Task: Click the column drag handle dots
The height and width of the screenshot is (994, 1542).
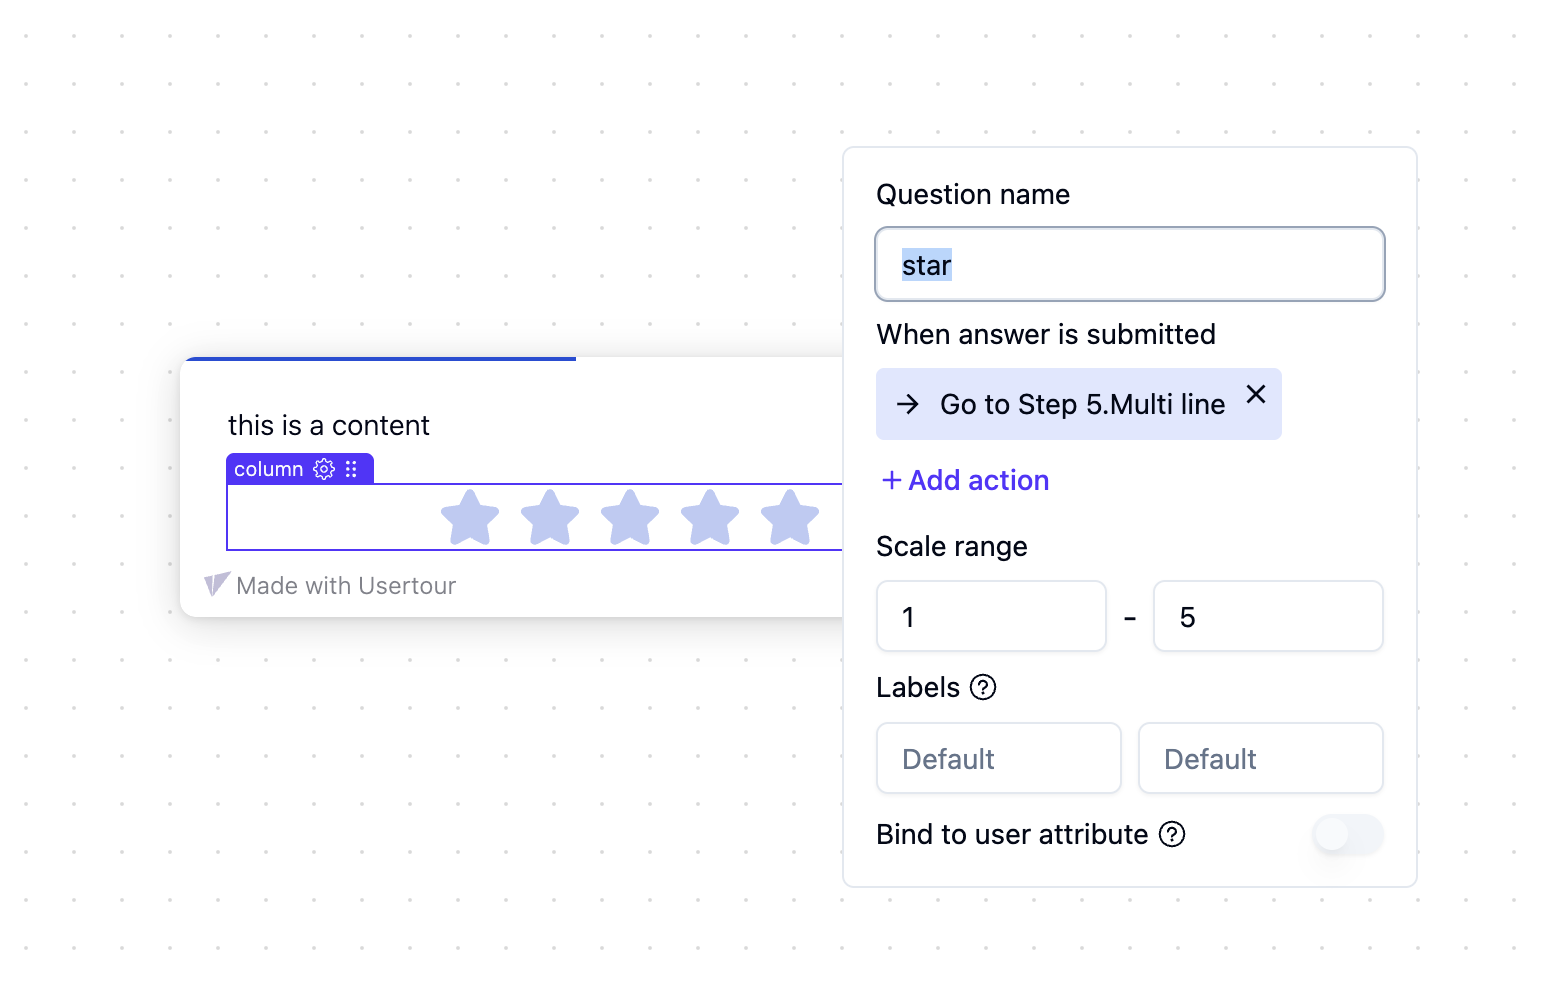Action: tap(351, 469)
